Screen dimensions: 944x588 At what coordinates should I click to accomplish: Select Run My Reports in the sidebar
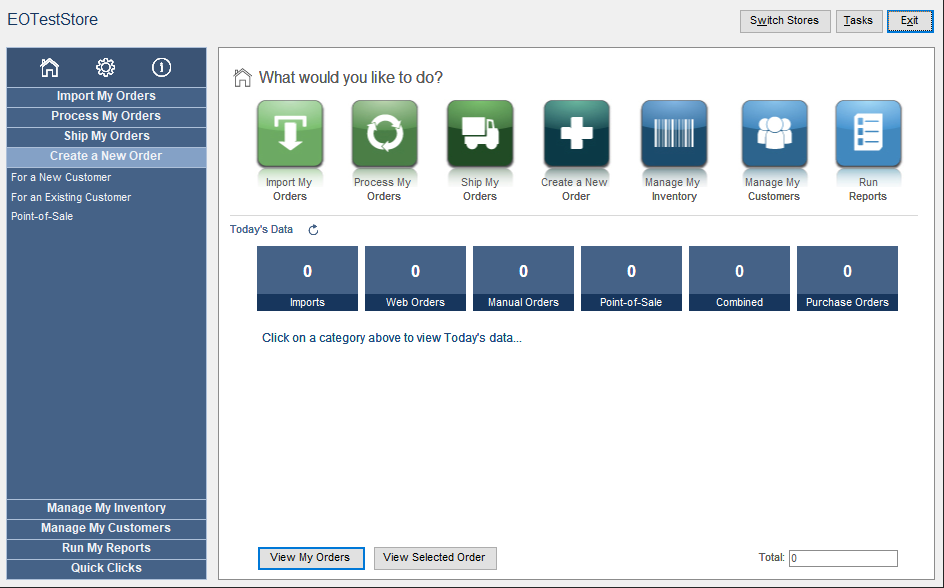point(106,548)
